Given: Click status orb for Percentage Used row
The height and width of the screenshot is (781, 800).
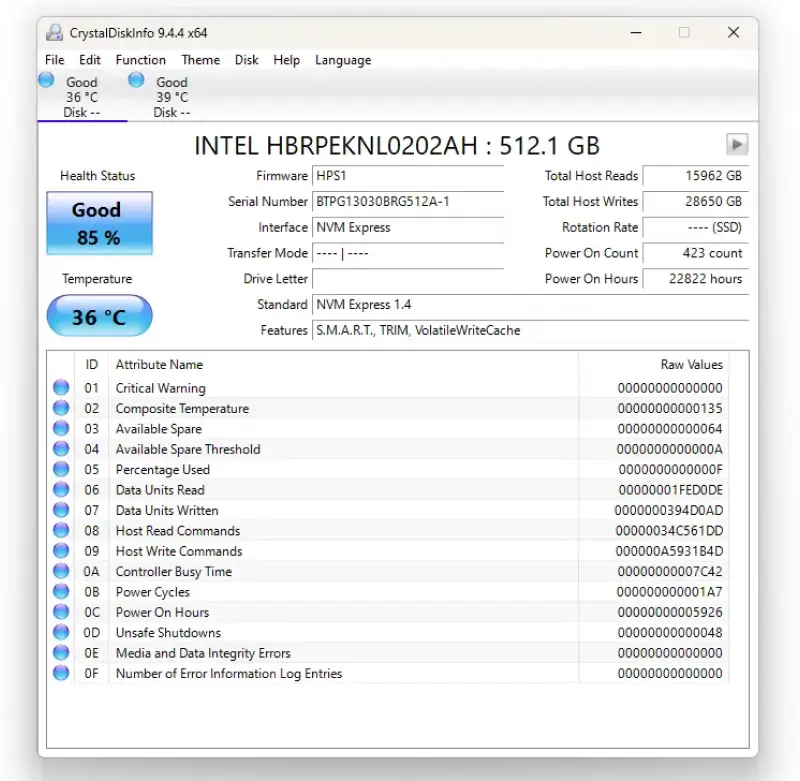Looking at the screenshot, I should click(61, 469).
